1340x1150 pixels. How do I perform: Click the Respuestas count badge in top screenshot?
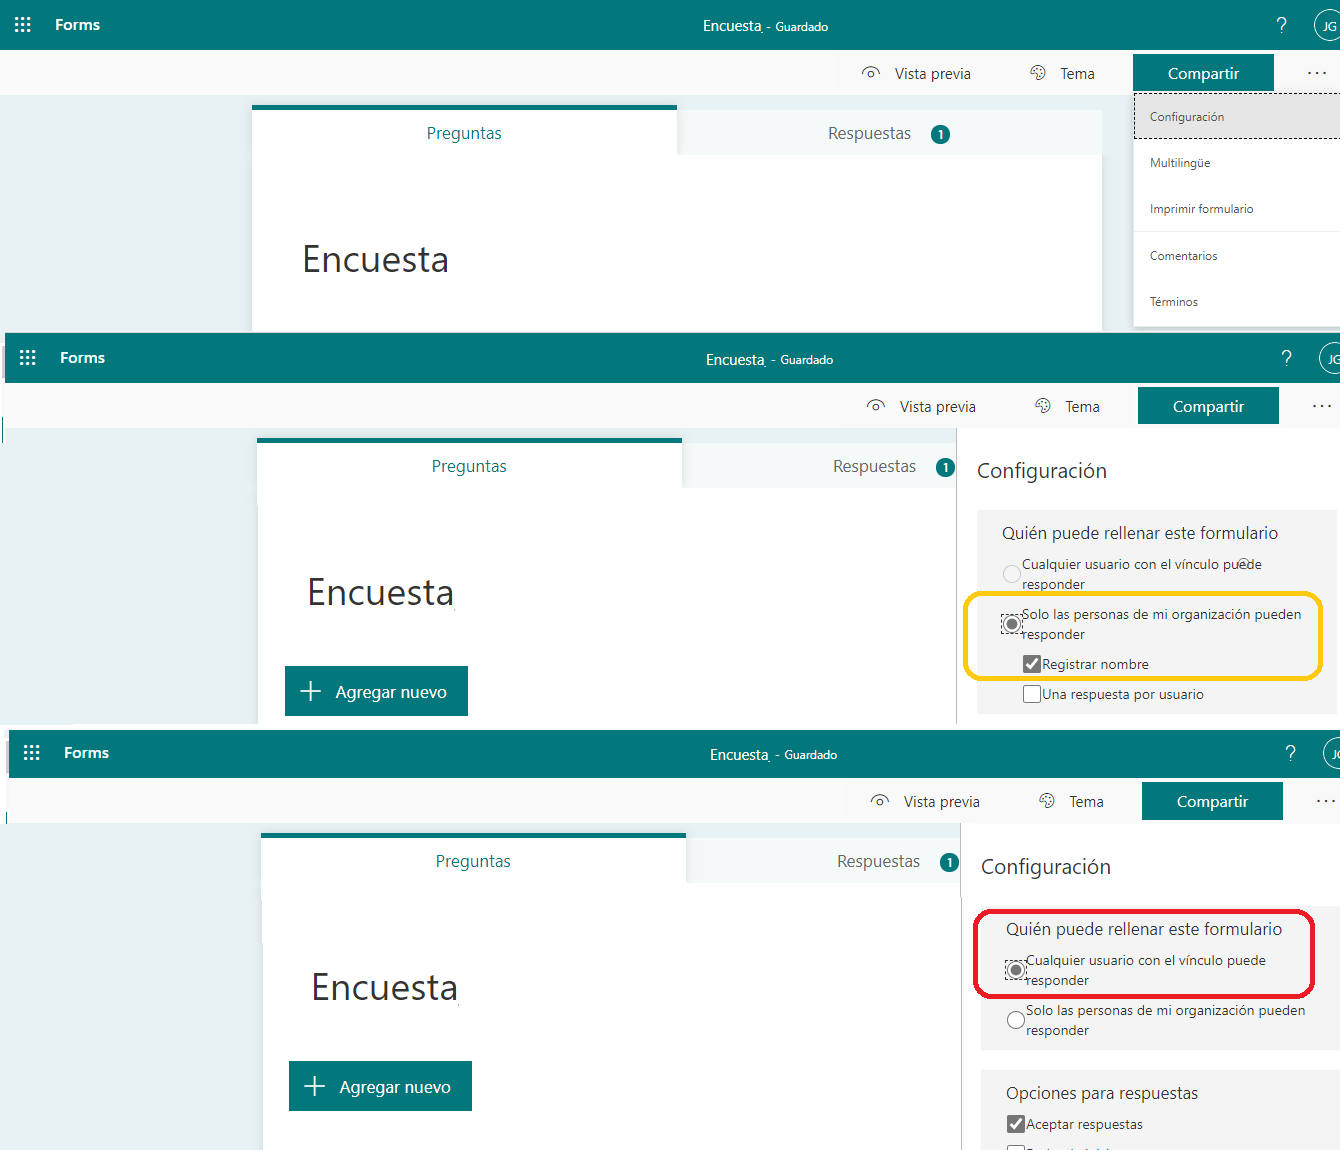[x=940, y=134]
